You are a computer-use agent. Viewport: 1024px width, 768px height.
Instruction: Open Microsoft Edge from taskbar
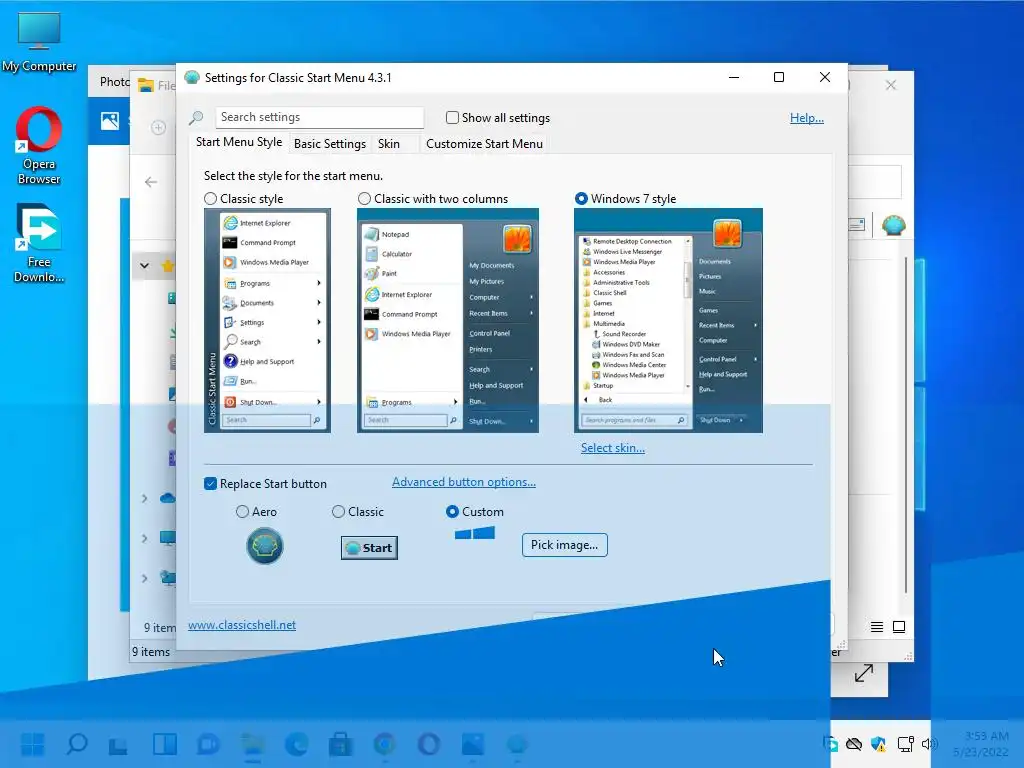click(x=296, y=744)
